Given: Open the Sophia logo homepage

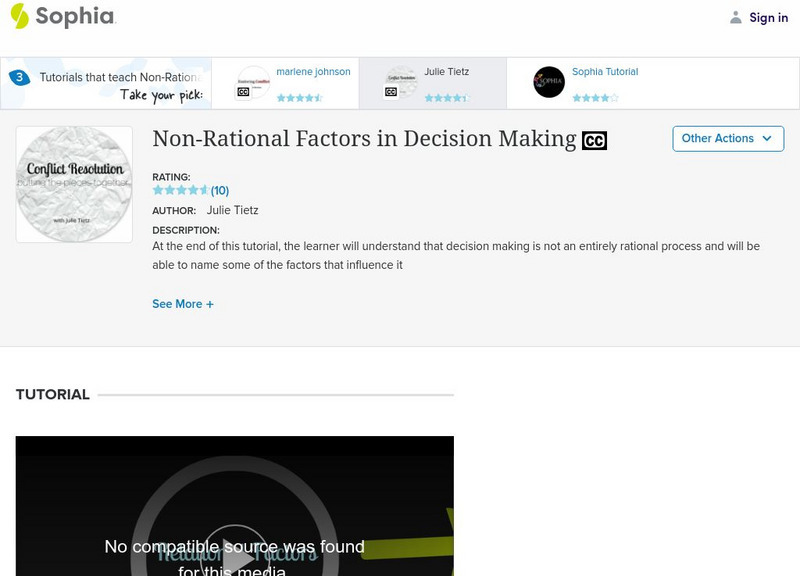Looking at the screenshot, I should pyautogui.click(x=63, y=16).
